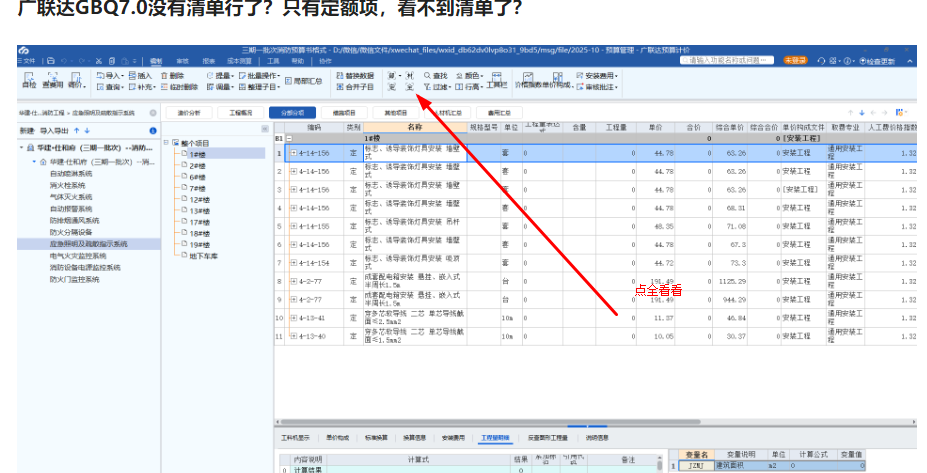This screenshot has height=473, width=927.
Task: Click the blue info icon beside 导入导出
Action: pyautogui.click(x=153, y=131)
